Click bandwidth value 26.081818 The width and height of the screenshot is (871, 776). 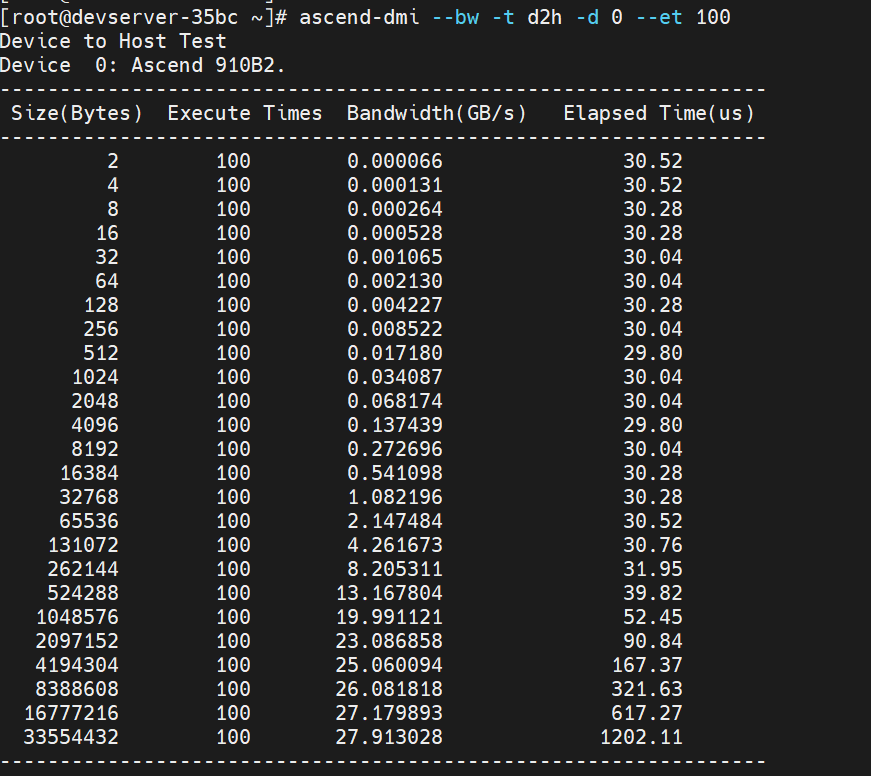pyautogui.click(x=389, y=689)
